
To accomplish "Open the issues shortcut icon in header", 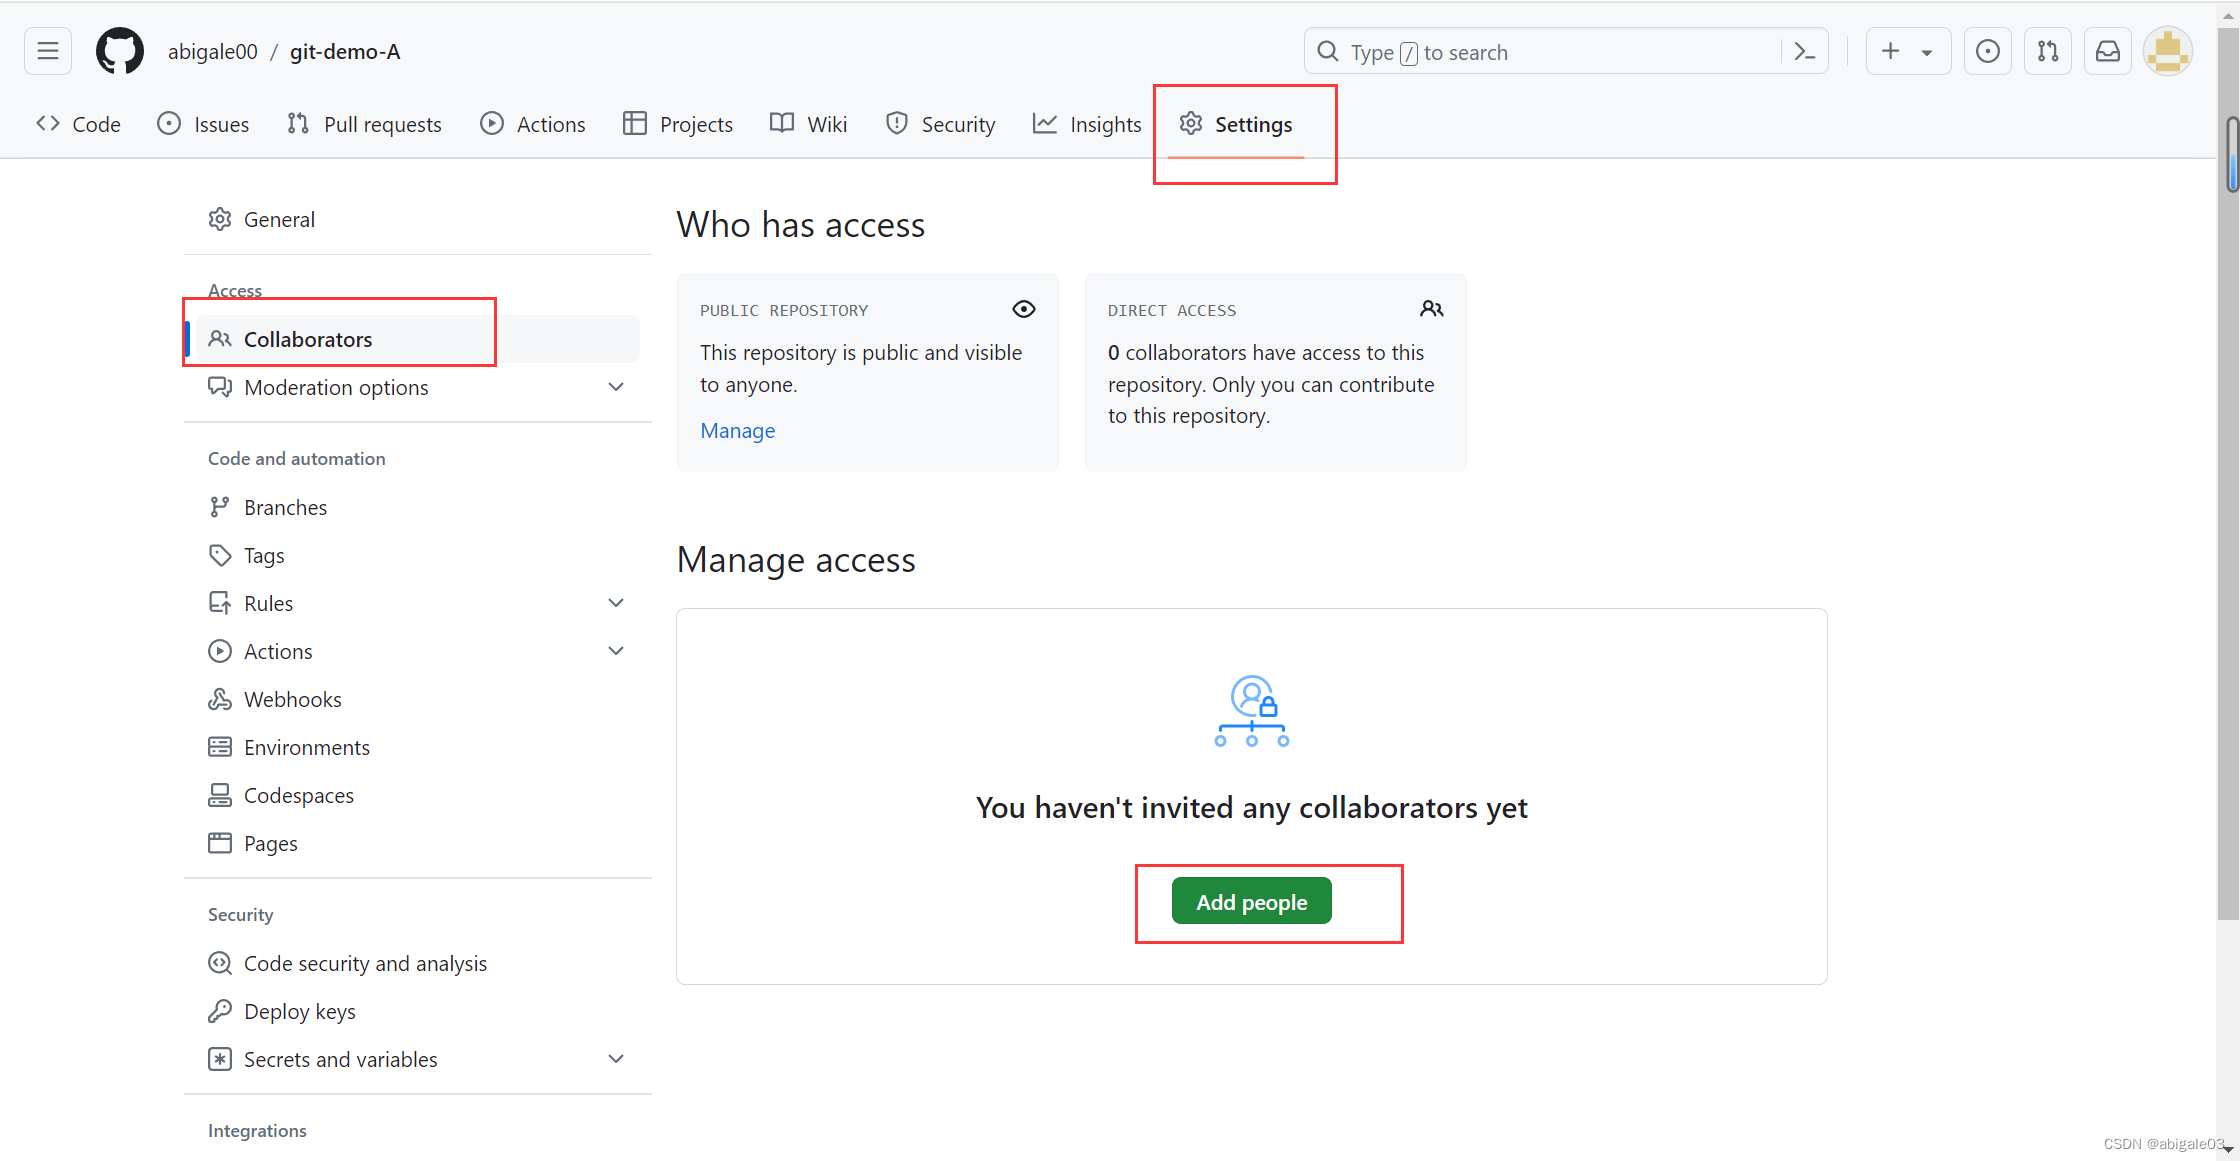I will point(1988,51).
